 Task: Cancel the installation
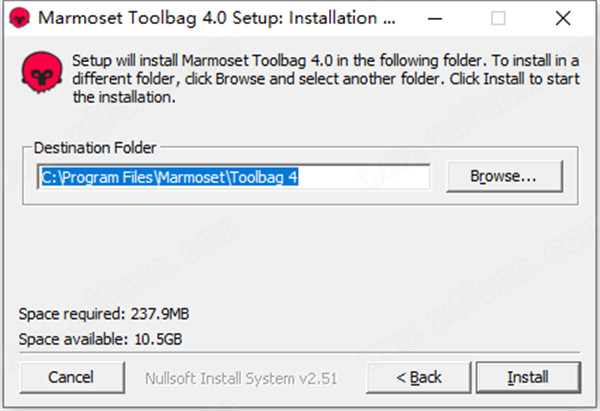(x=71, y=377)
